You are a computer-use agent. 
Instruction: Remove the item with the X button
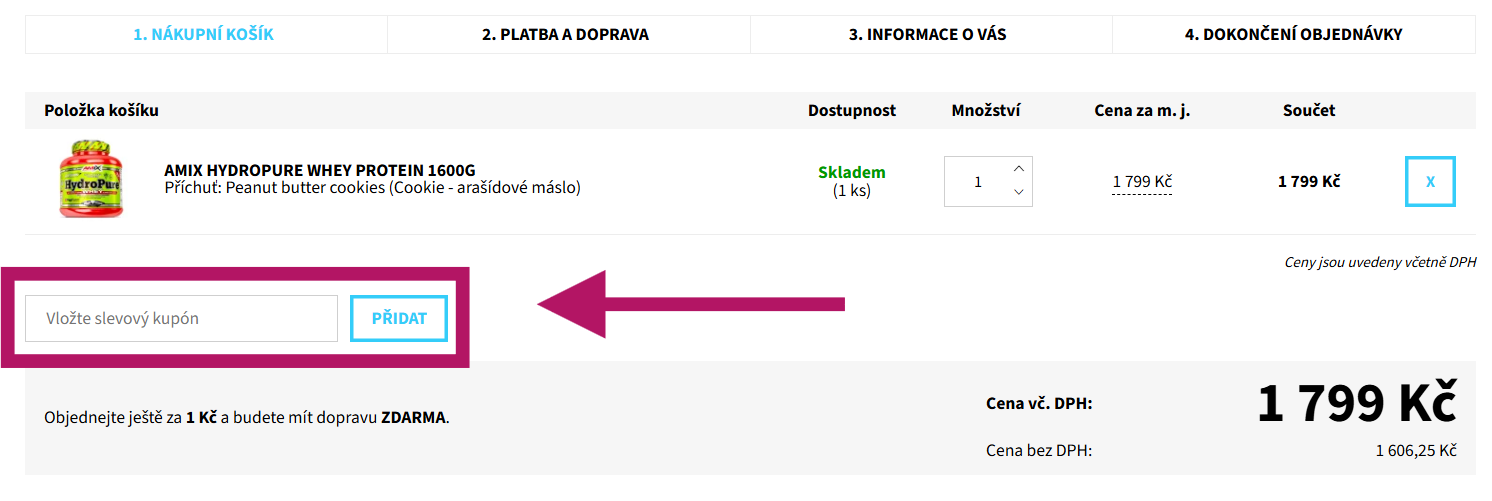1430,182
